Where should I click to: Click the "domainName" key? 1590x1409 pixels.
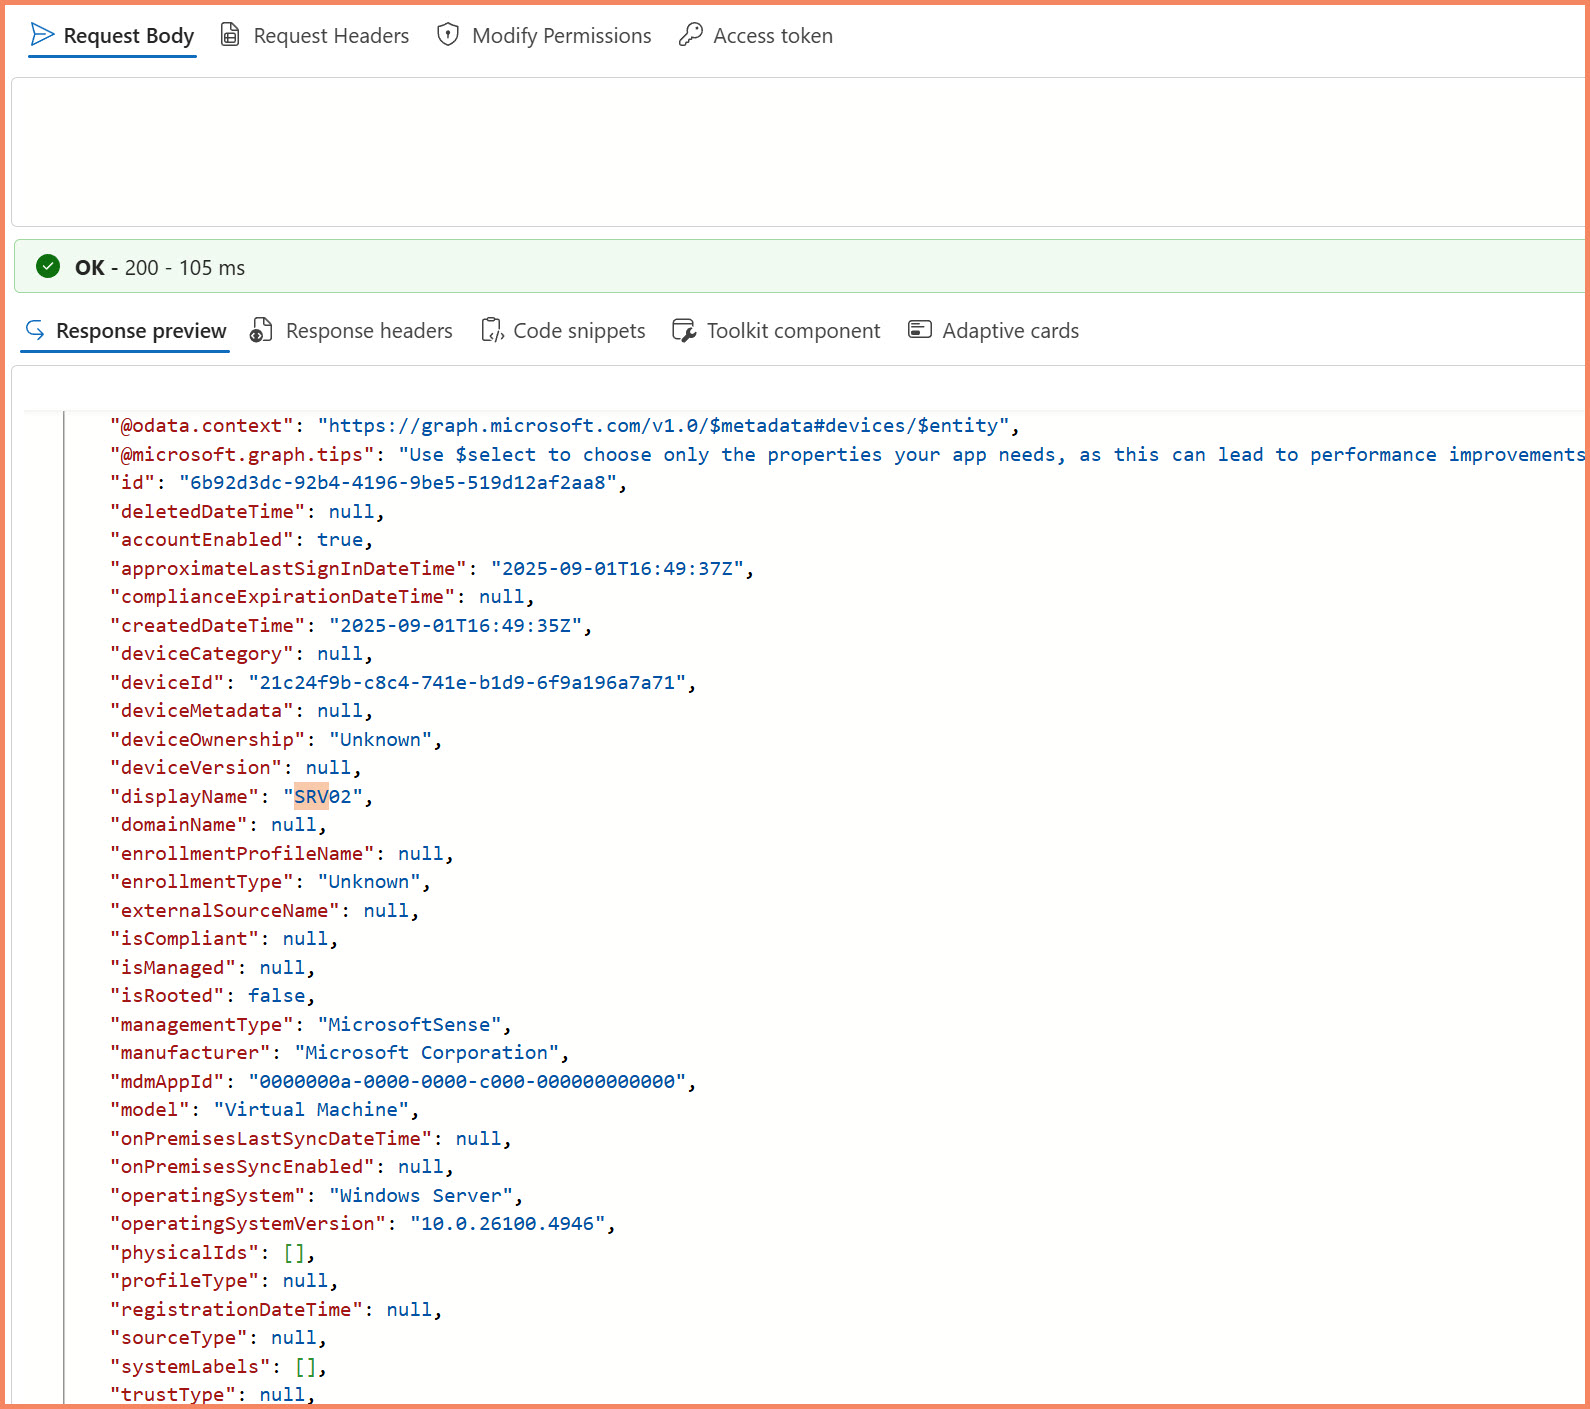[179, 825]
